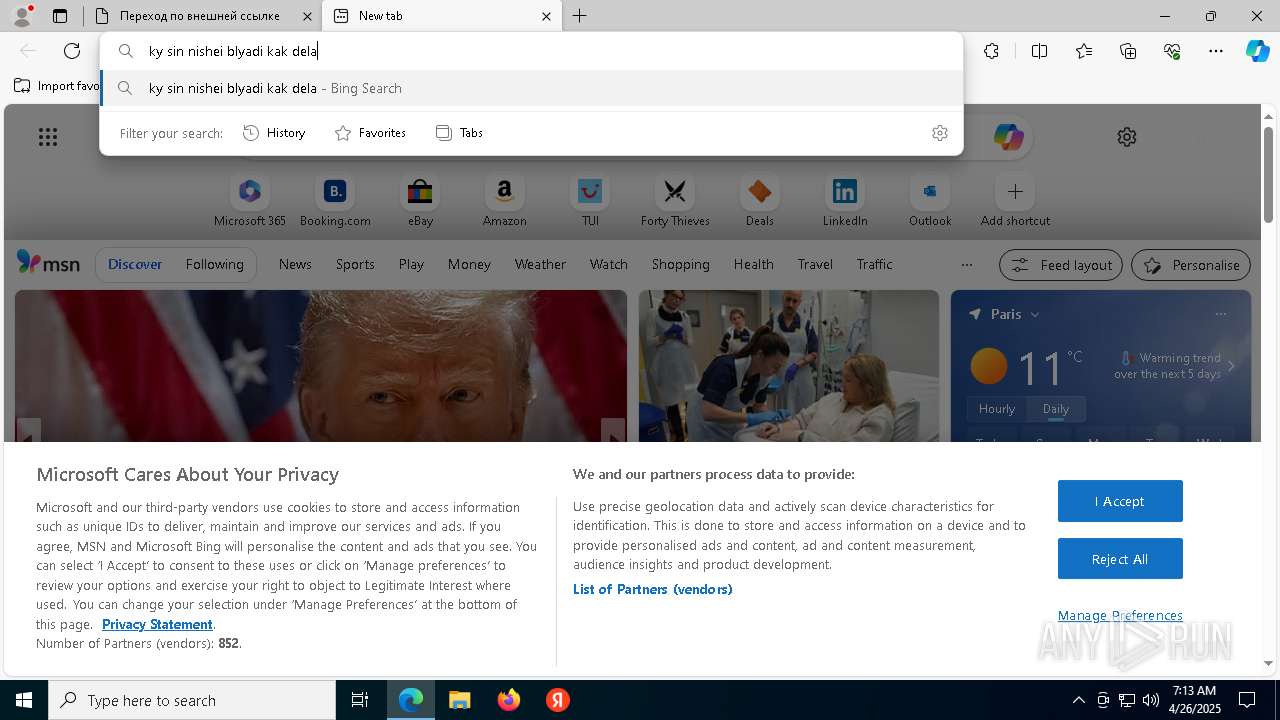
Task: Open the Windows Start menu
Action: pos(24,700)
